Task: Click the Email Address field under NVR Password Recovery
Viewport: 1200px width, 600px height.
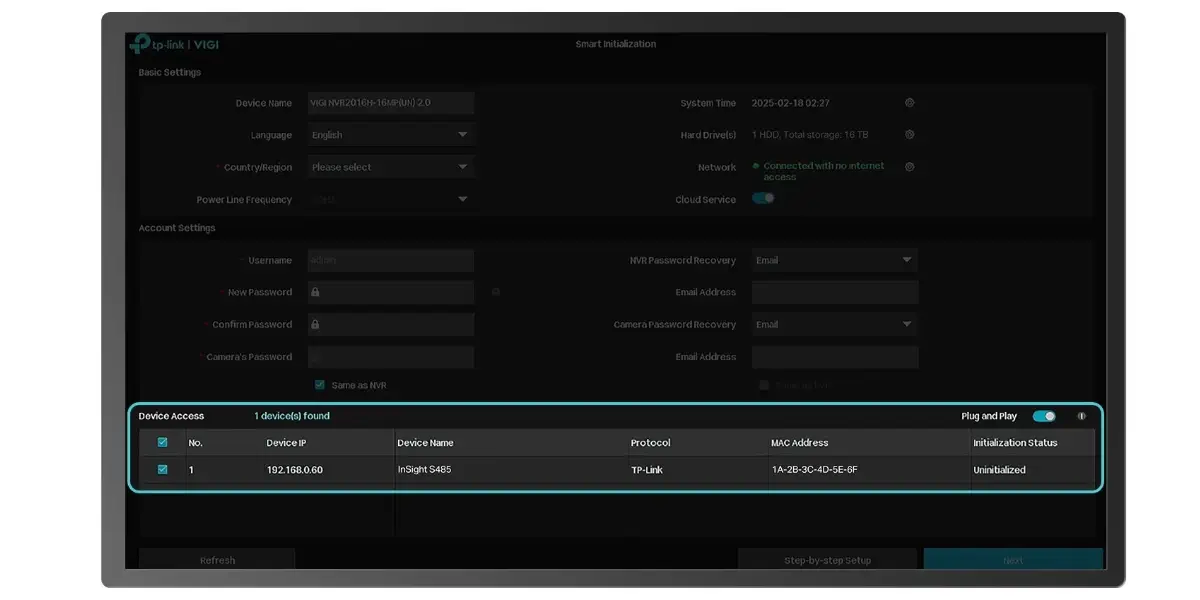Action: [x=835, y=292]
